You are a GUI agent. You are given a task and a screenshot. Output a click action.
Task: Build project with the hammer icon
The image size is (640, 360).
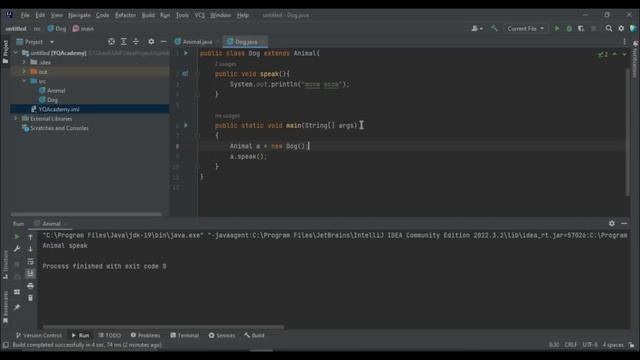tap(494, 29)
